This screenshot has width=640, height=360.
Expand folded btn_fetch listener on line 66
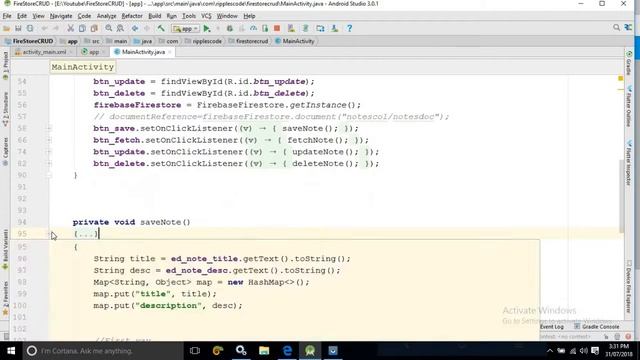pyautogui.click(x=49, y=140)
